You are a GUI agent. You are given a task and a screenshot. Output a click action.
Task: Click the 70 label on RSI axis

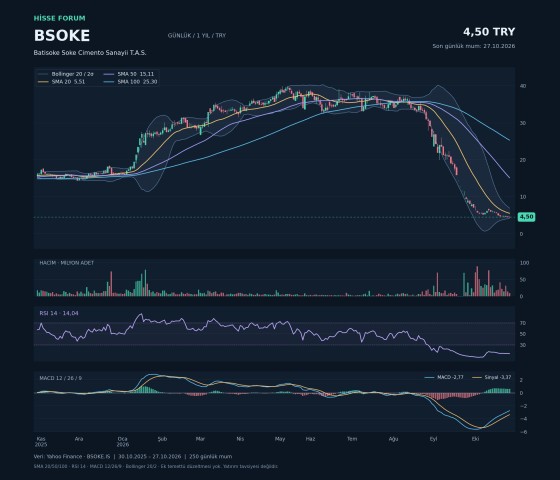coord(523,323)
